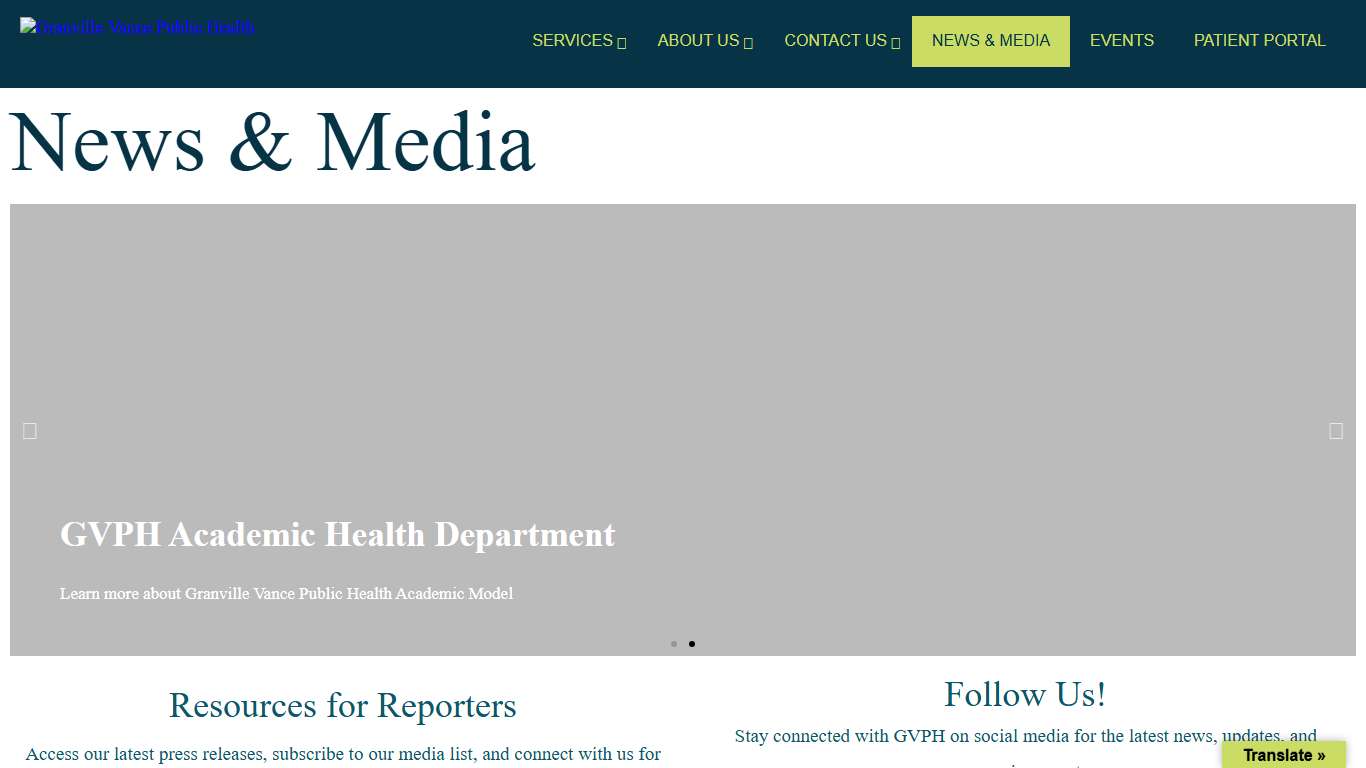
Task: Click the GVPH Academic Health Department slide
Action: tap(337, 535)
